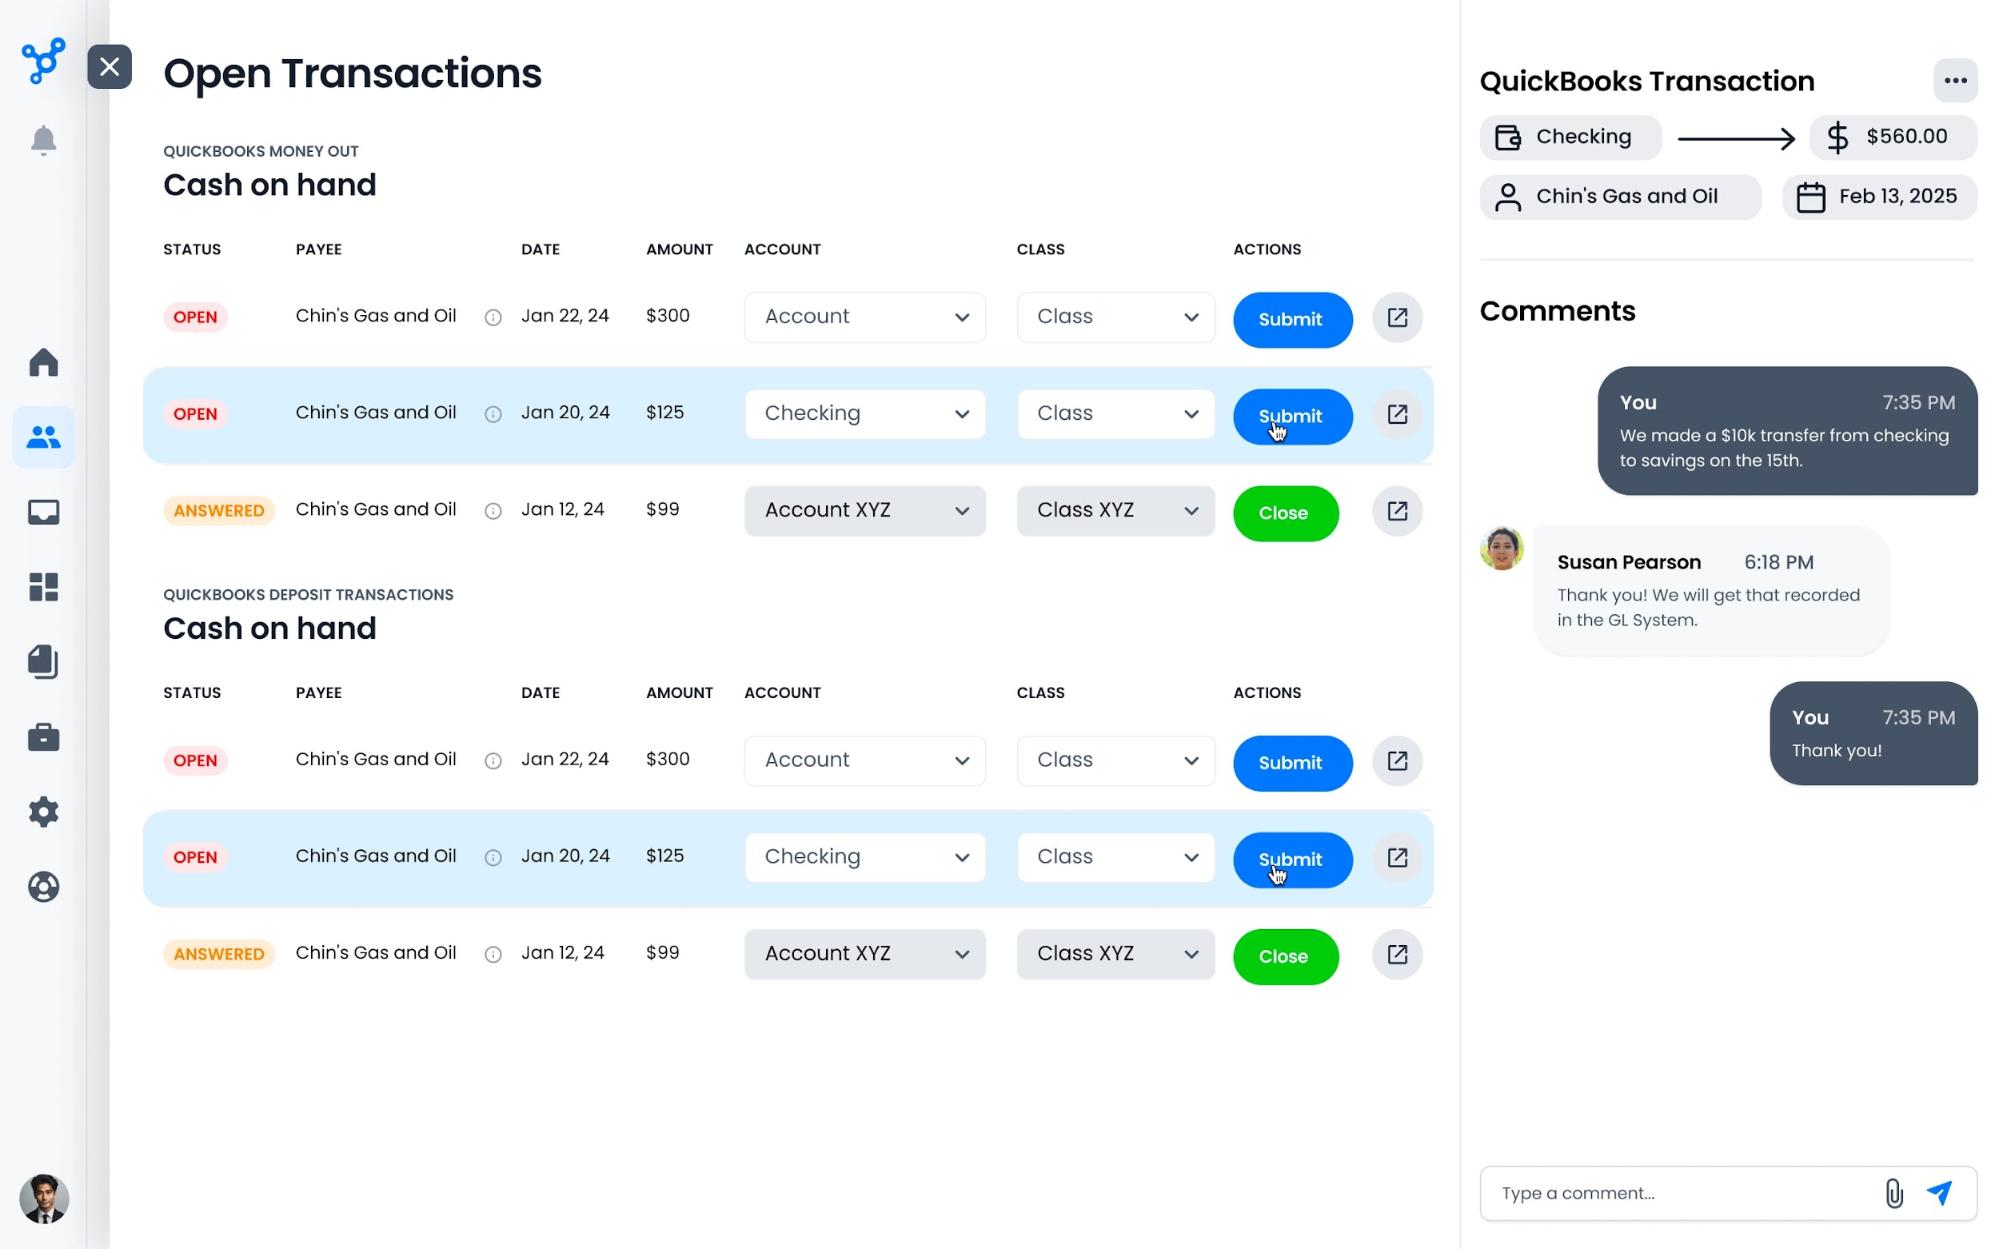Open the external link for the $300 row
This screenshot has width=1999, height=1249.
click(x=1397, y=317)
